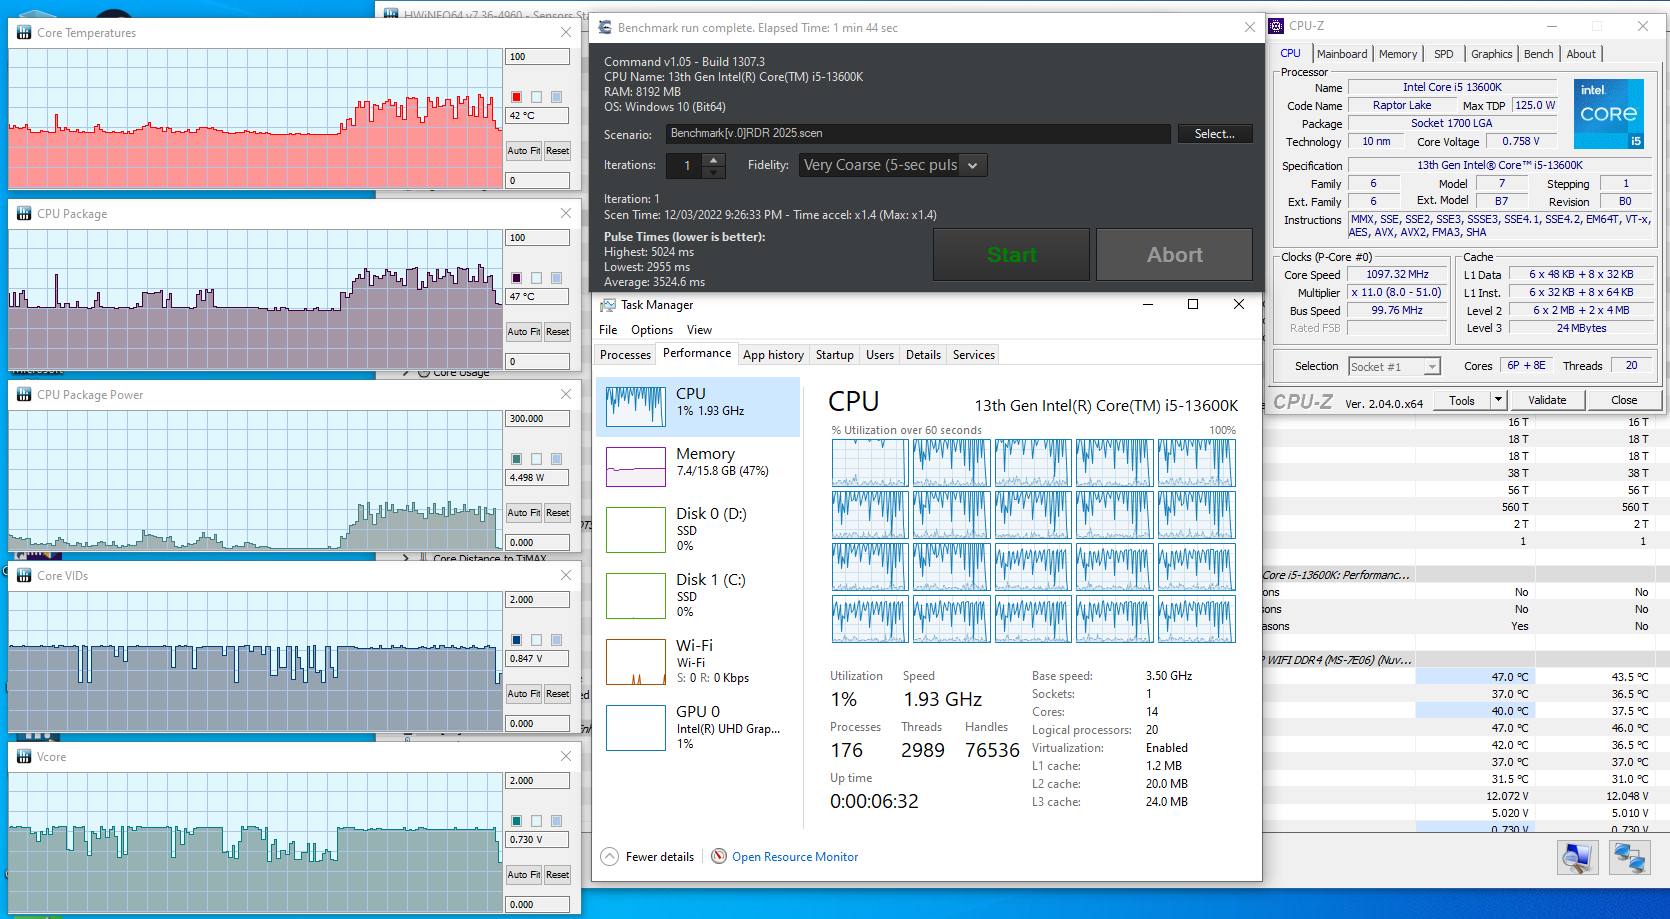Click Select... to choose a scenario file
The width and height of the screenshot is (1670, 919).
[x=1215, y=134]
